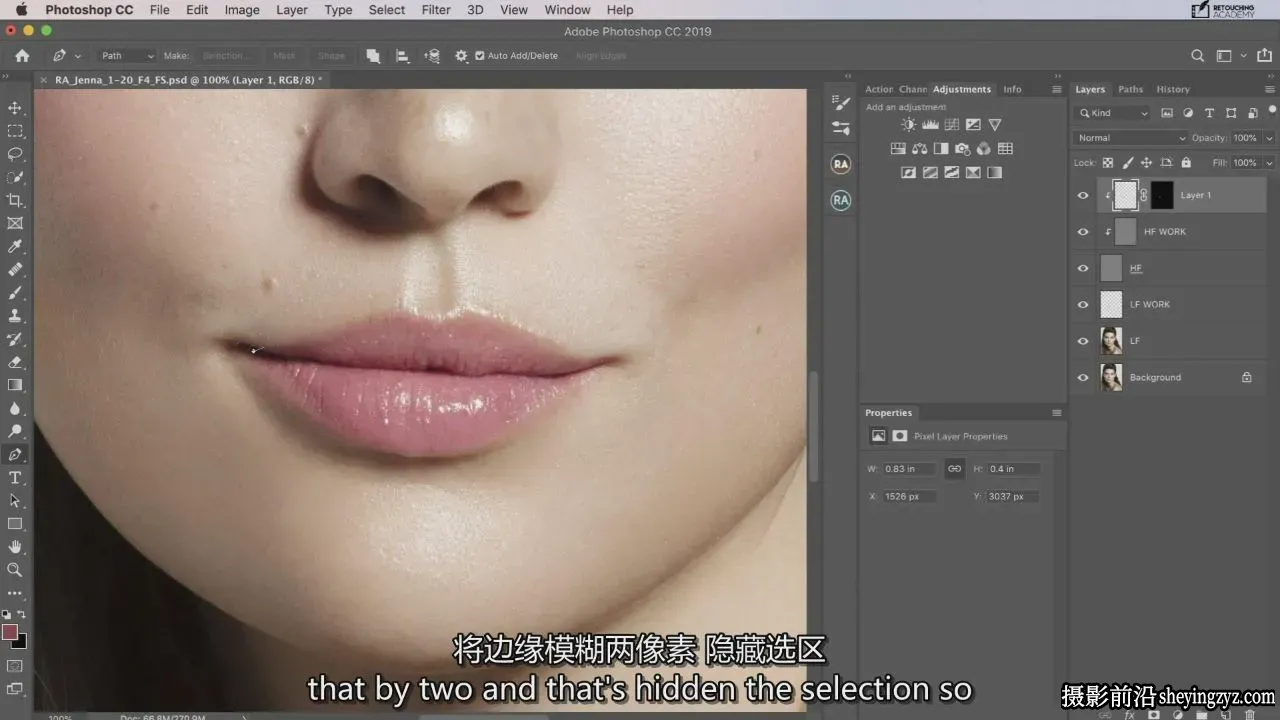This screenshot has height=720, width=1280.
Task: Click the Width field in Properties
Action: pos(909,468)
